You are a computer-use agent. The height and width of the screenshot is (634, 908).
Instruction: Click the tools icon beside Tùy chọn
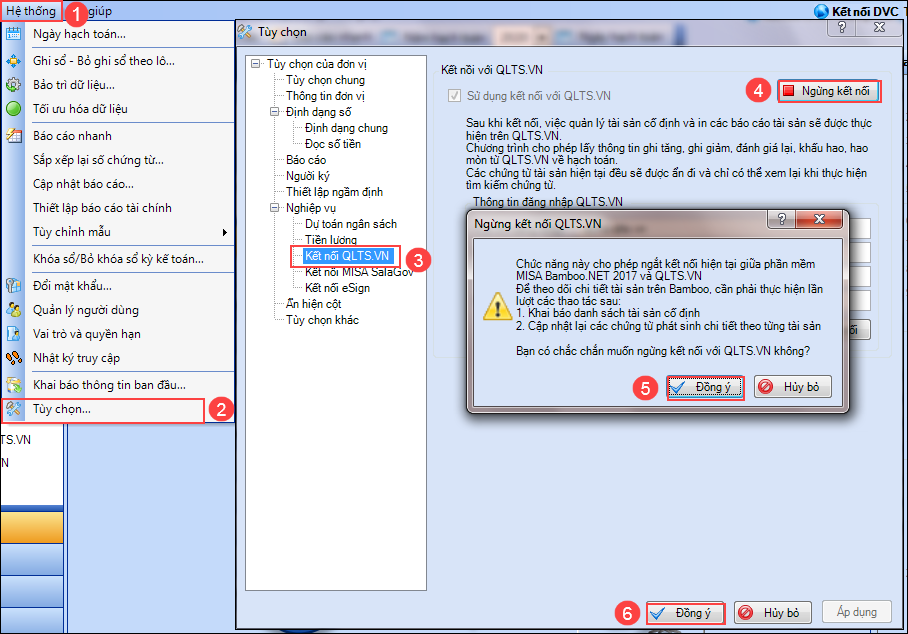point(13,409)
